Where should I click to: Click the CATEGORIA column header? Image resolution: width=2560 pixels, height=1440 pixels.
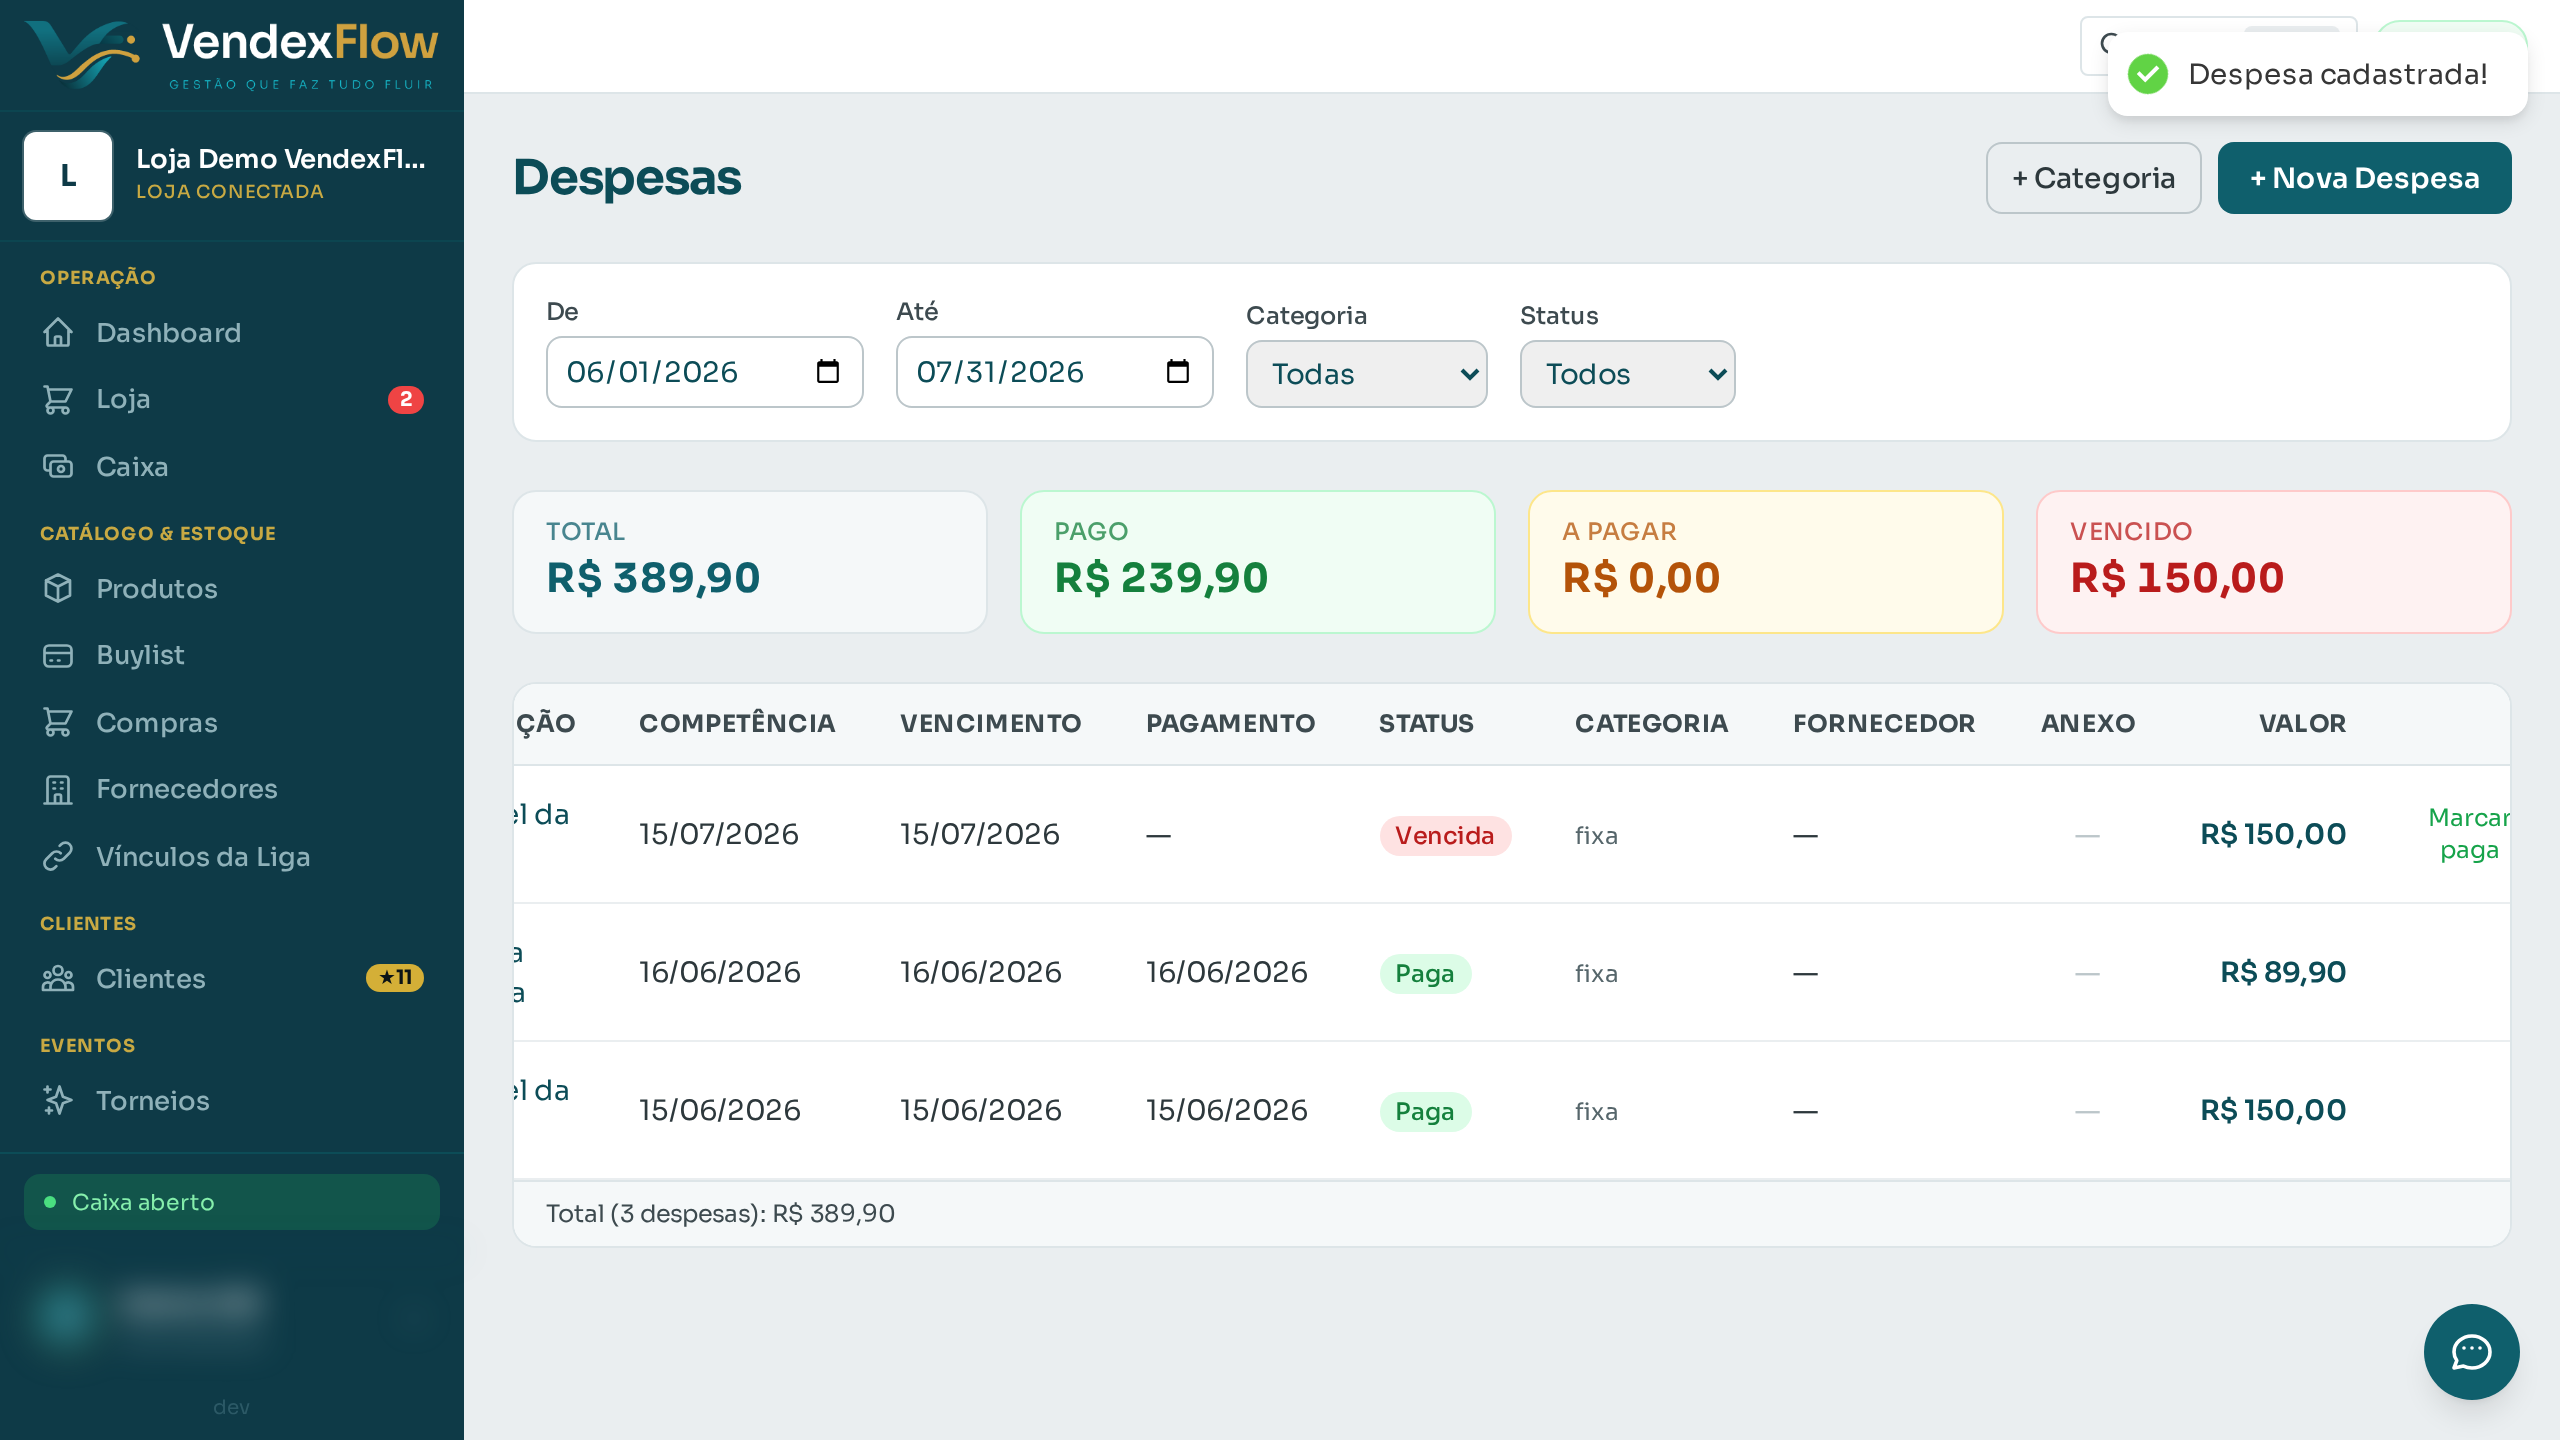[1651, 724]
